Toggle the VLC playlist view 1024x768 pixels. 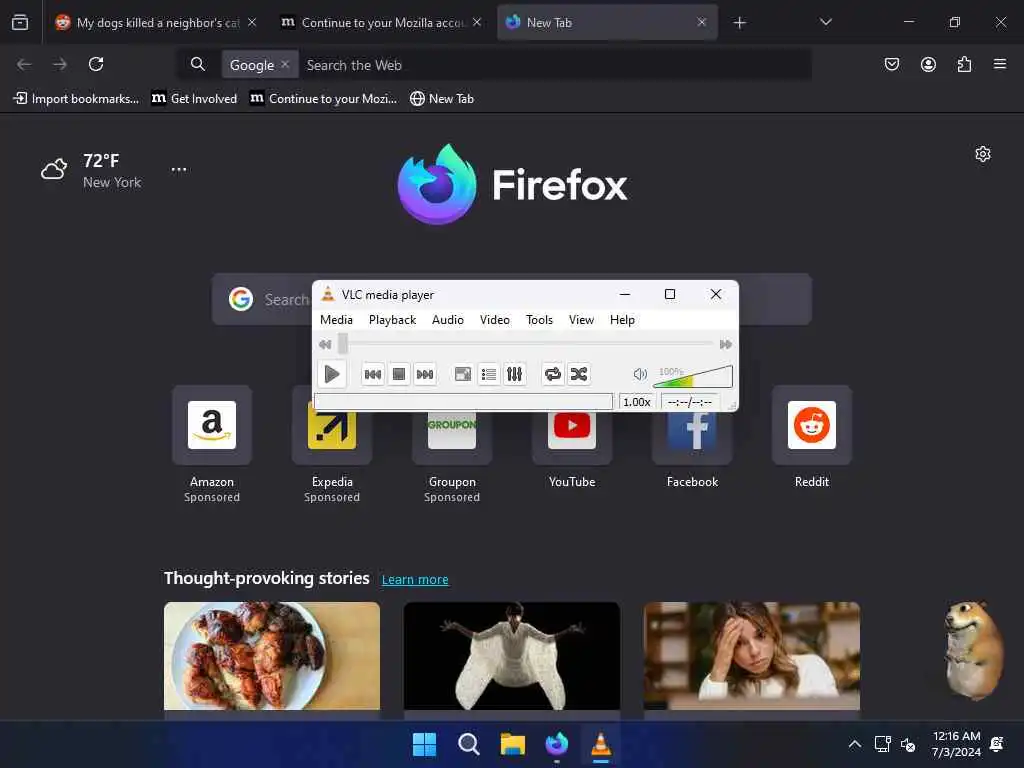[488, 374]
